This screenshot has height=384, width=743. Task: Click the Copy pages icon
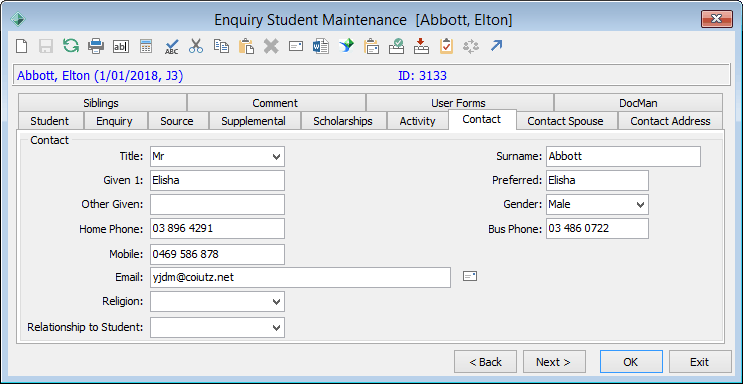[x=221, y=46]
